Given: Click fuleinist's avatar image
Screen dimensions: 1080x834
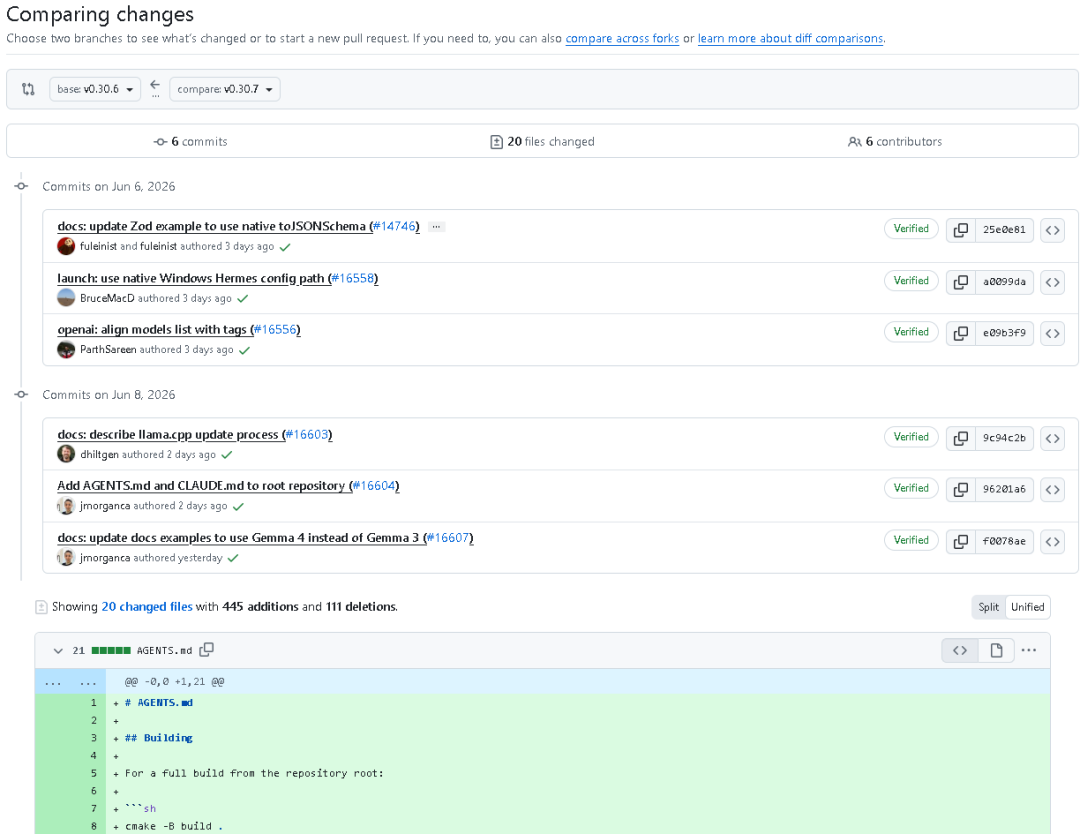Looking at the screenshot, I should 66,246.
